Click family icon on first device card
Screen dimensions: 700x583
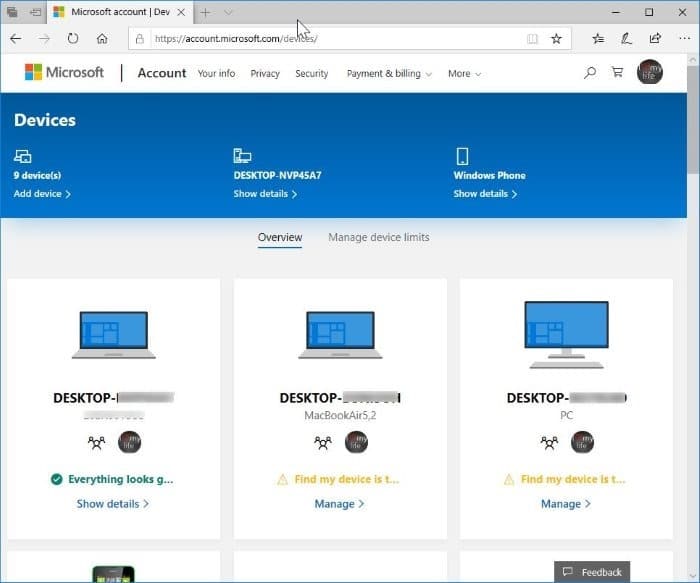(x=96, y=442)
